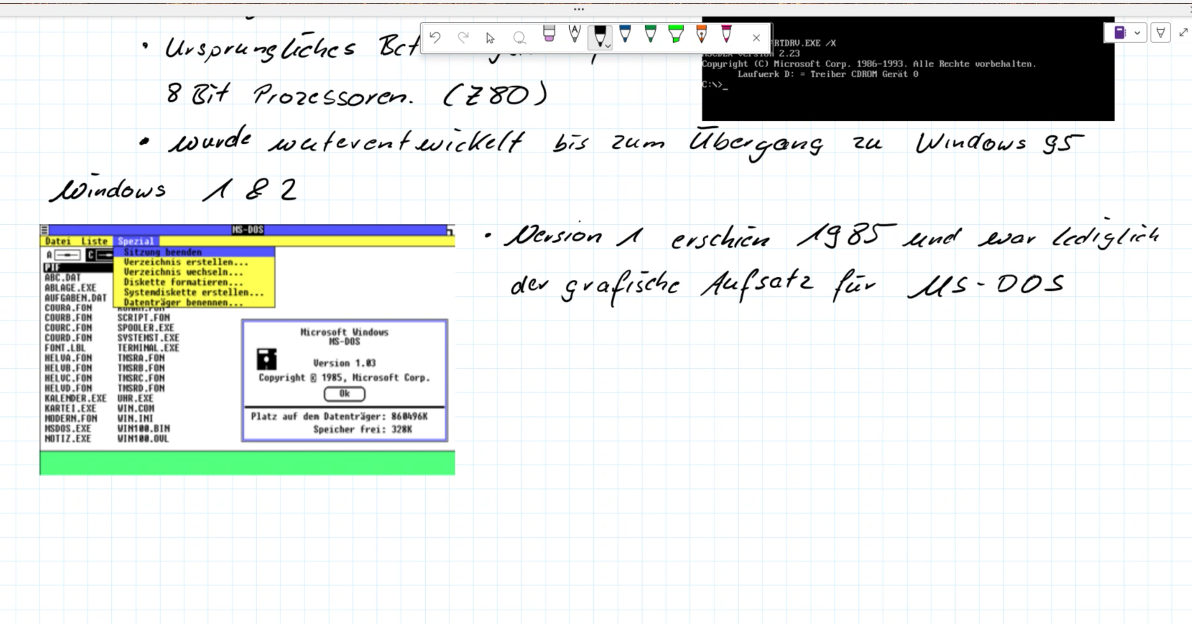Click 'Sitzung beenden' entry in the screenshot
Image resolution: width=1192 pixels, height=624 pixels.
click(x=163, y=252)
